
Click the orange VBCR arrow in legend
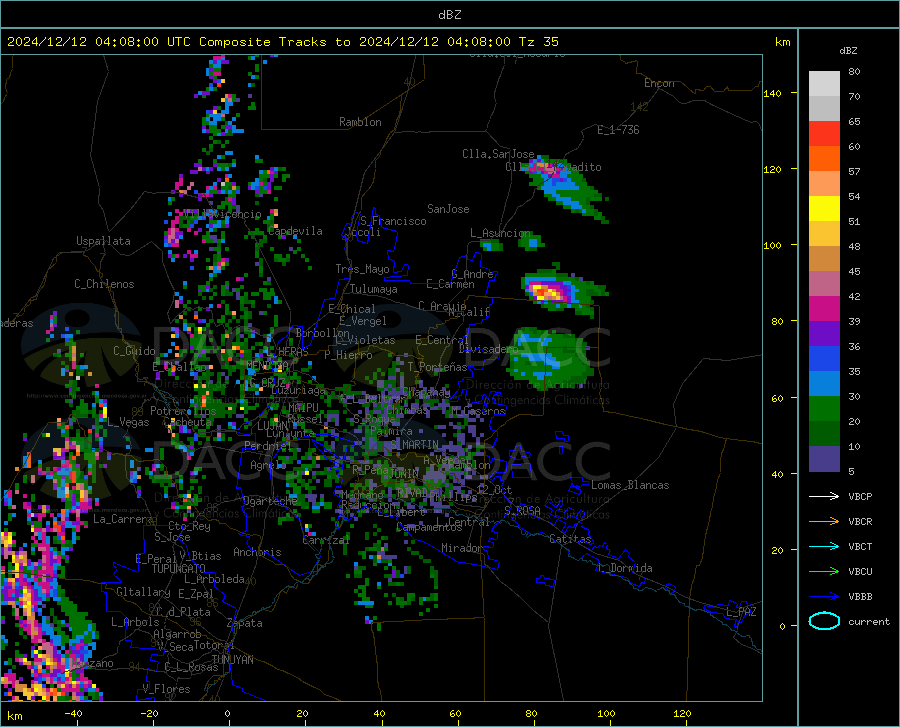824,522
